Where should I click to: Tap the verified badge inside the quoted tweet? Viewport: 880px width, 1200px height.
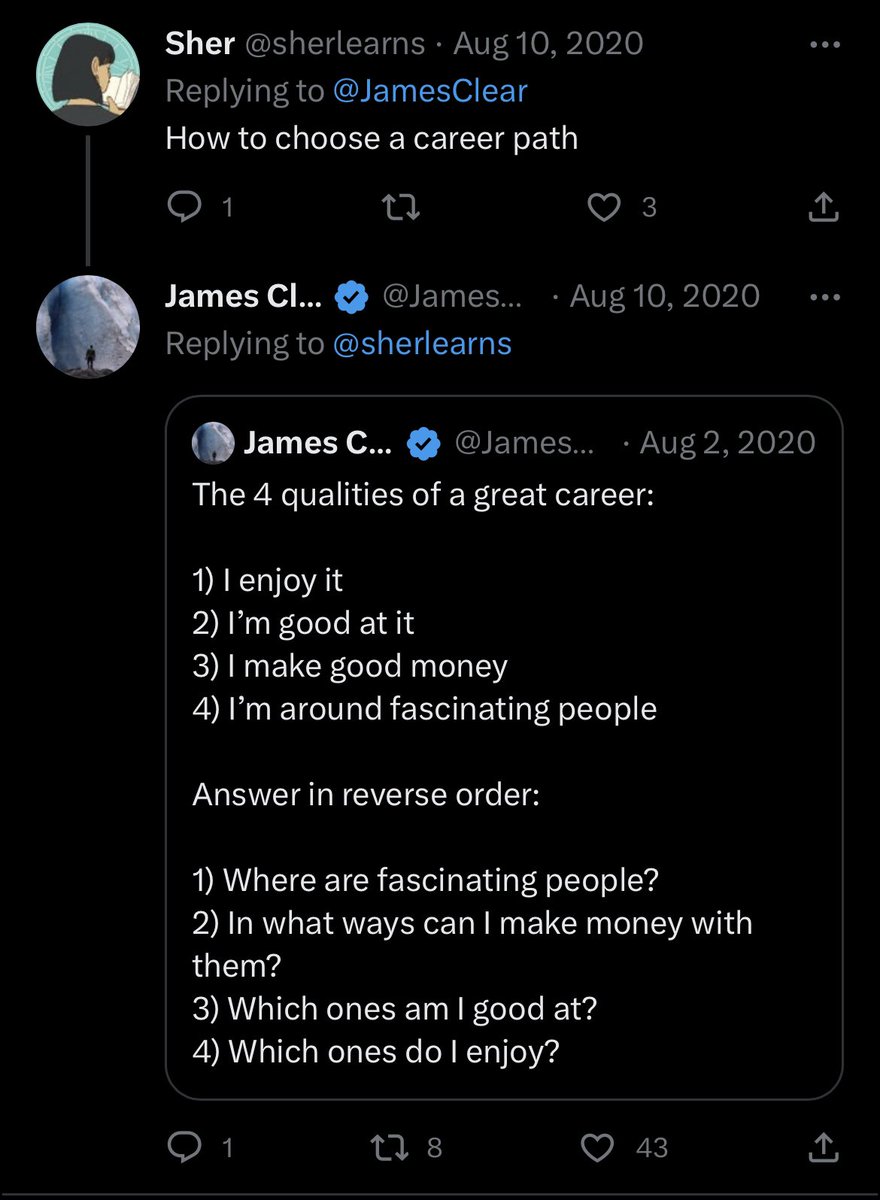tap(423, 443)
